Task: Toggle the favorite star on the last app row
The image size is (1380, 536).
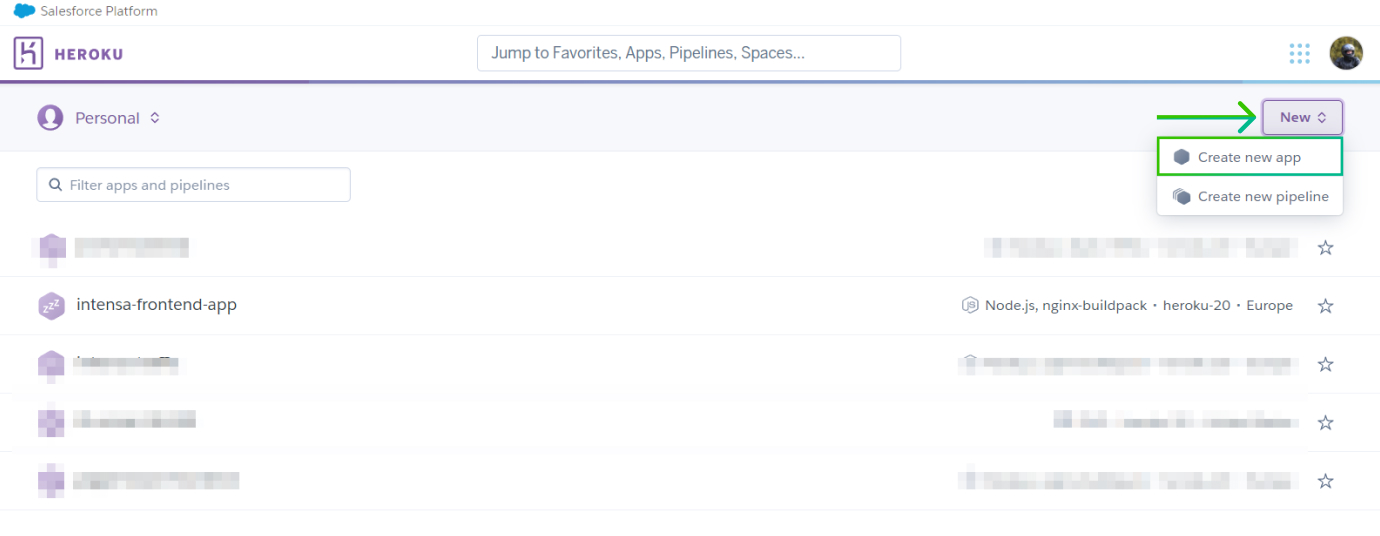Action: pos(1325,481)
